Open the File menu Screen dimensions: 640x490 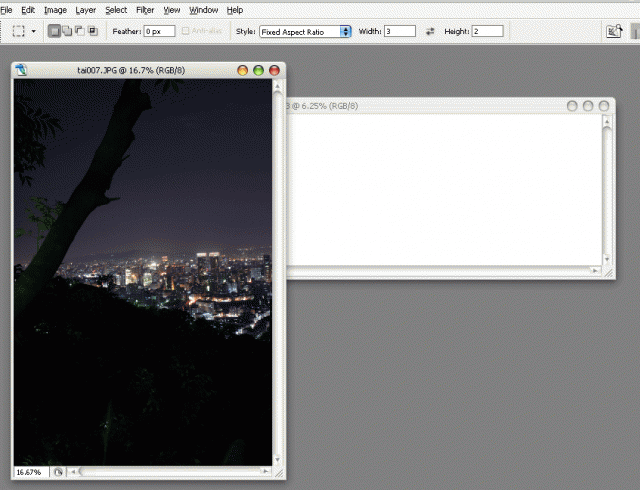pos(6,10)
